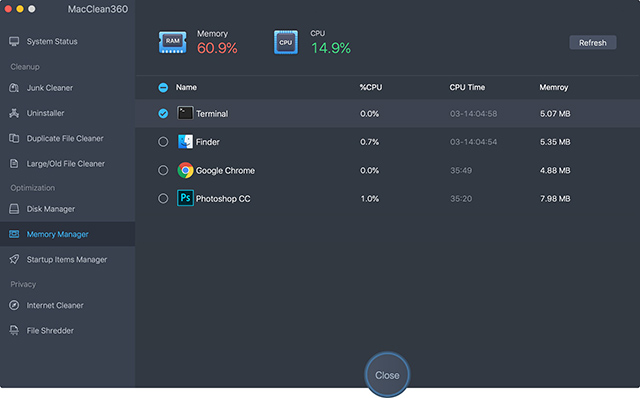Screen dimensions: 640x398
Task: Click the 14.9% CPU usage value
Action: [331, 48]
